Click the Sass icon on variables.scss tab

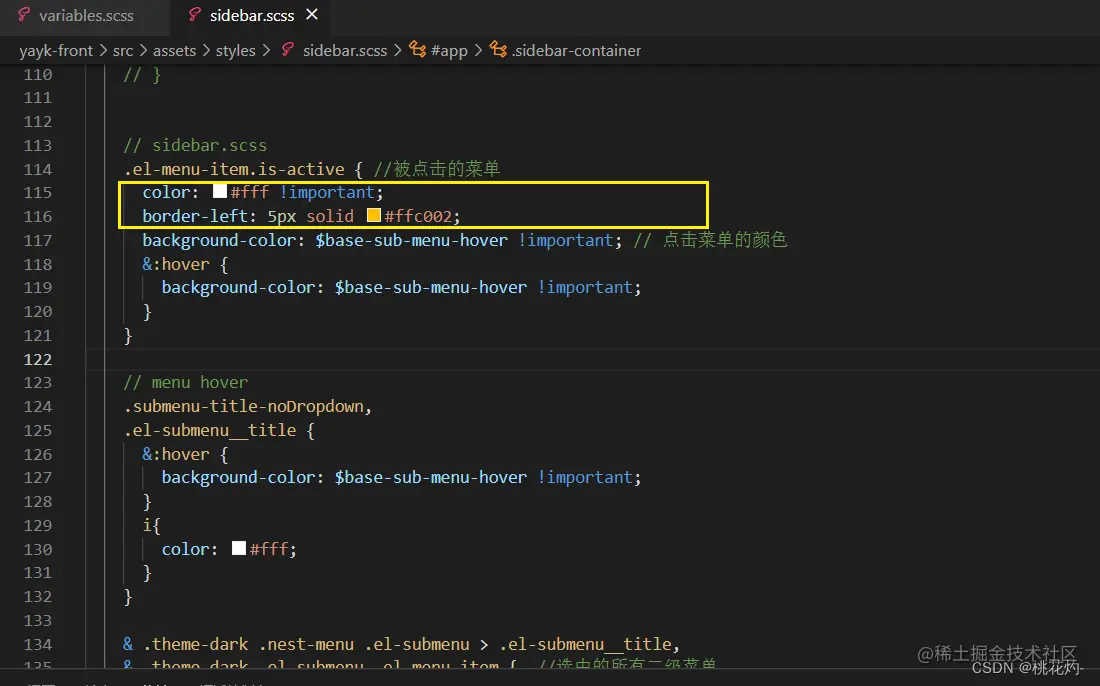(24, 15)
